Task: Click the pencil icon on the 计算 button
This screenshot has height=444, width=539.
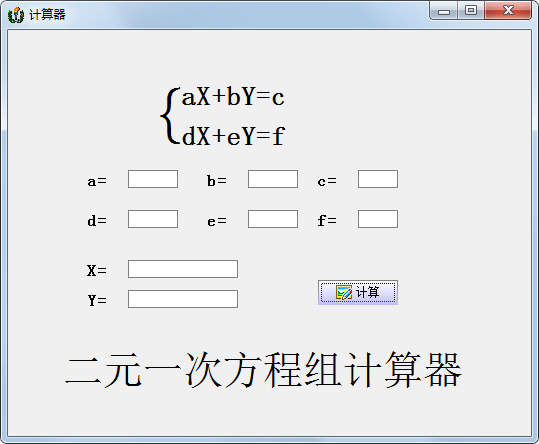Action: (x=344, y=292)
